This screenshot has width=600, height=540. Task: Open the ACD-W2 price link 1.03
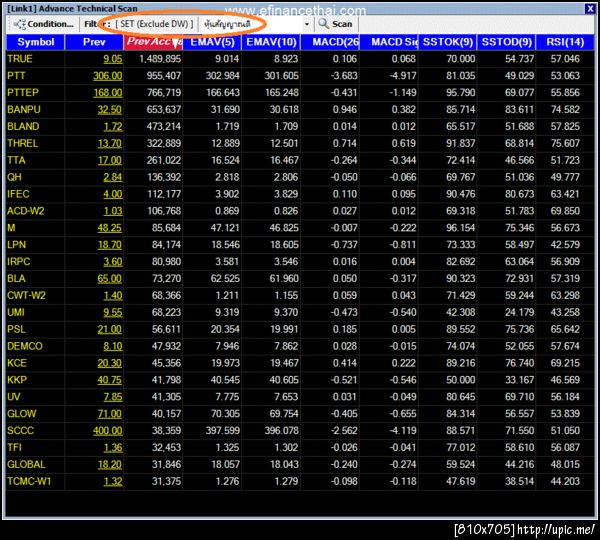coord(113,211)
